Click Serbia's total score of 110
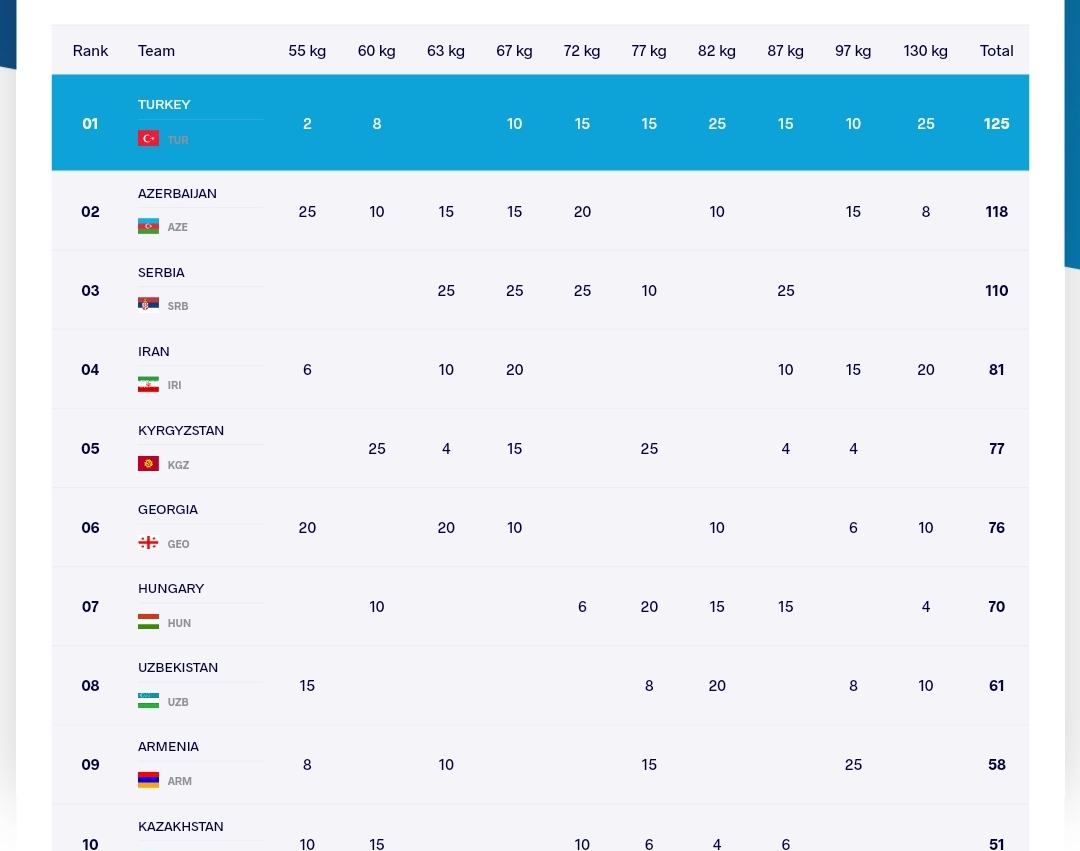Image resolution: width=1080 pixels, height=851 pixels. coord(996,291)
